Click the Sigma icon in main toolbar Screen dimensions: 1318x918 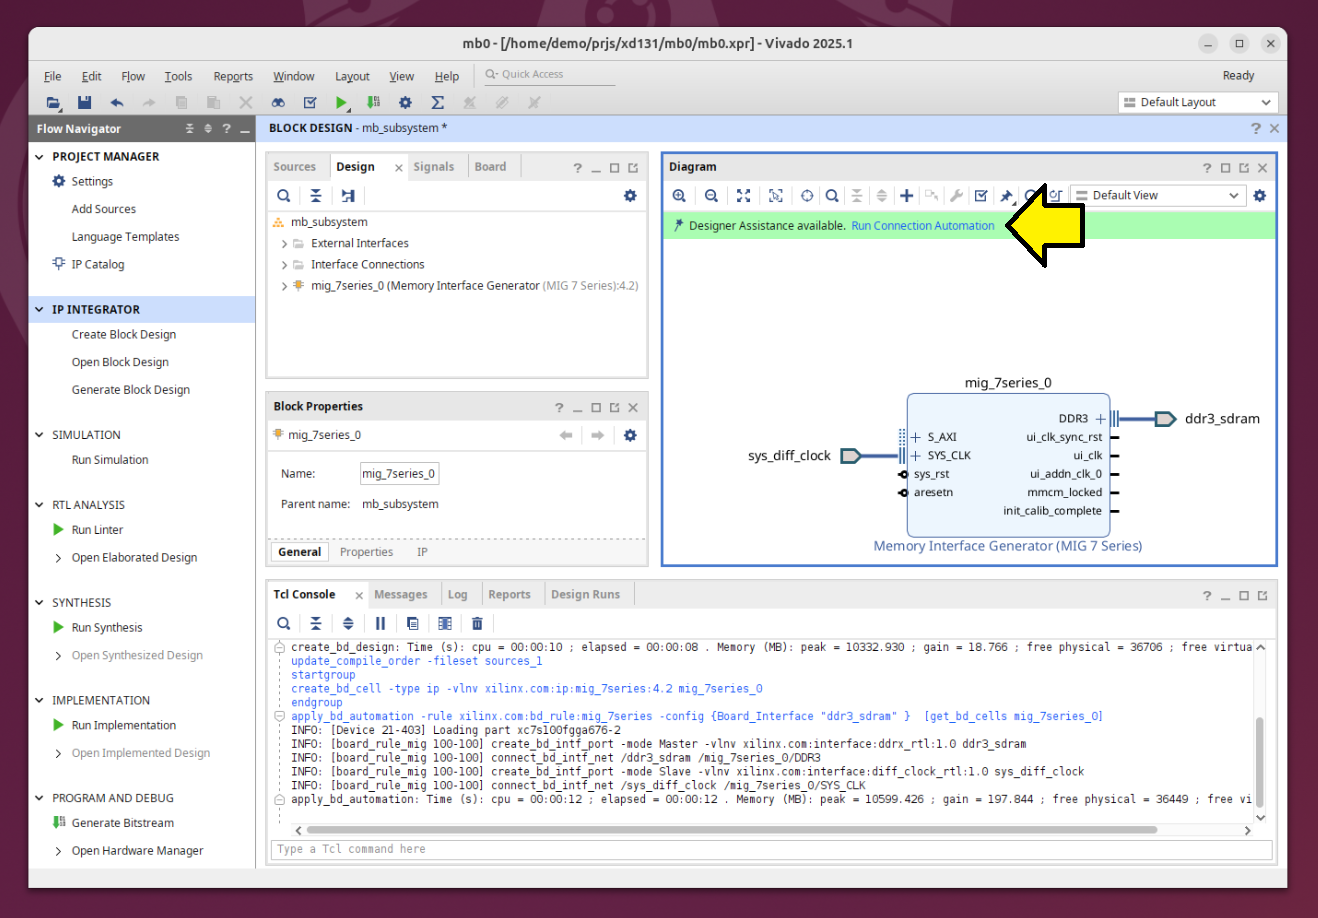point(437,102)
